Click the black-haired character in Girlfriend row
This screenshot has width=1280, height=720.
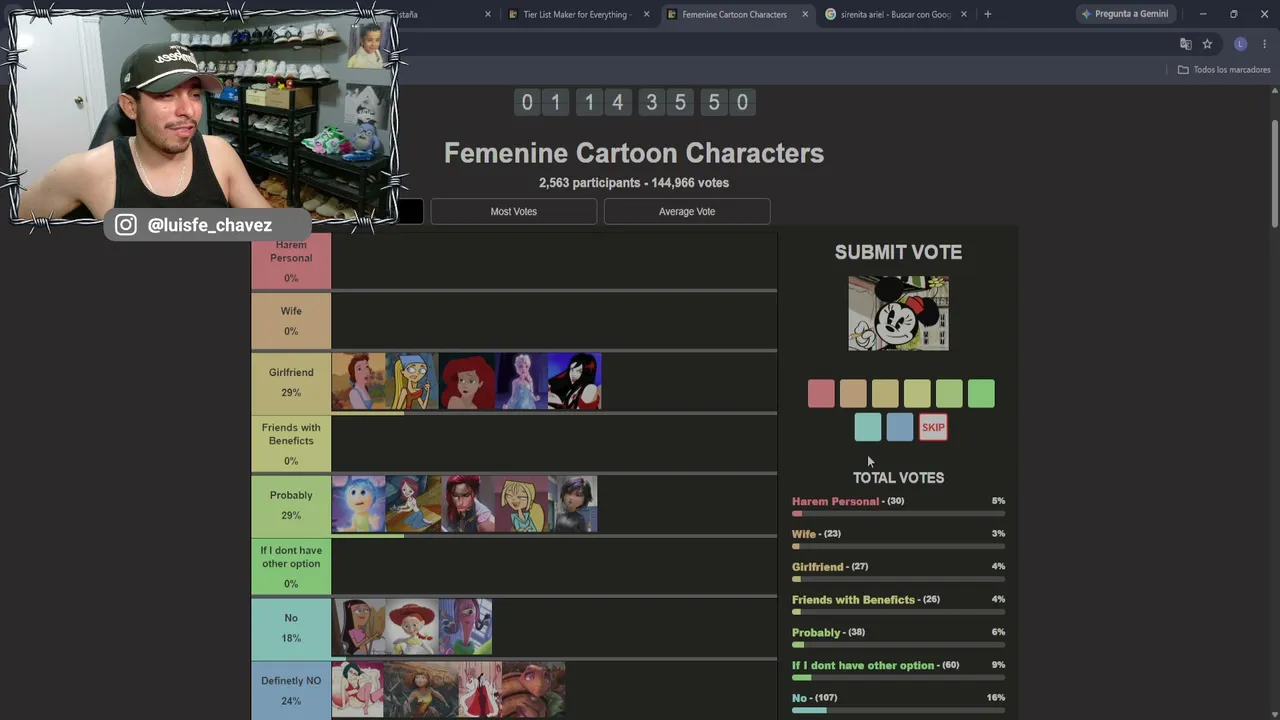tap(575, 381)
